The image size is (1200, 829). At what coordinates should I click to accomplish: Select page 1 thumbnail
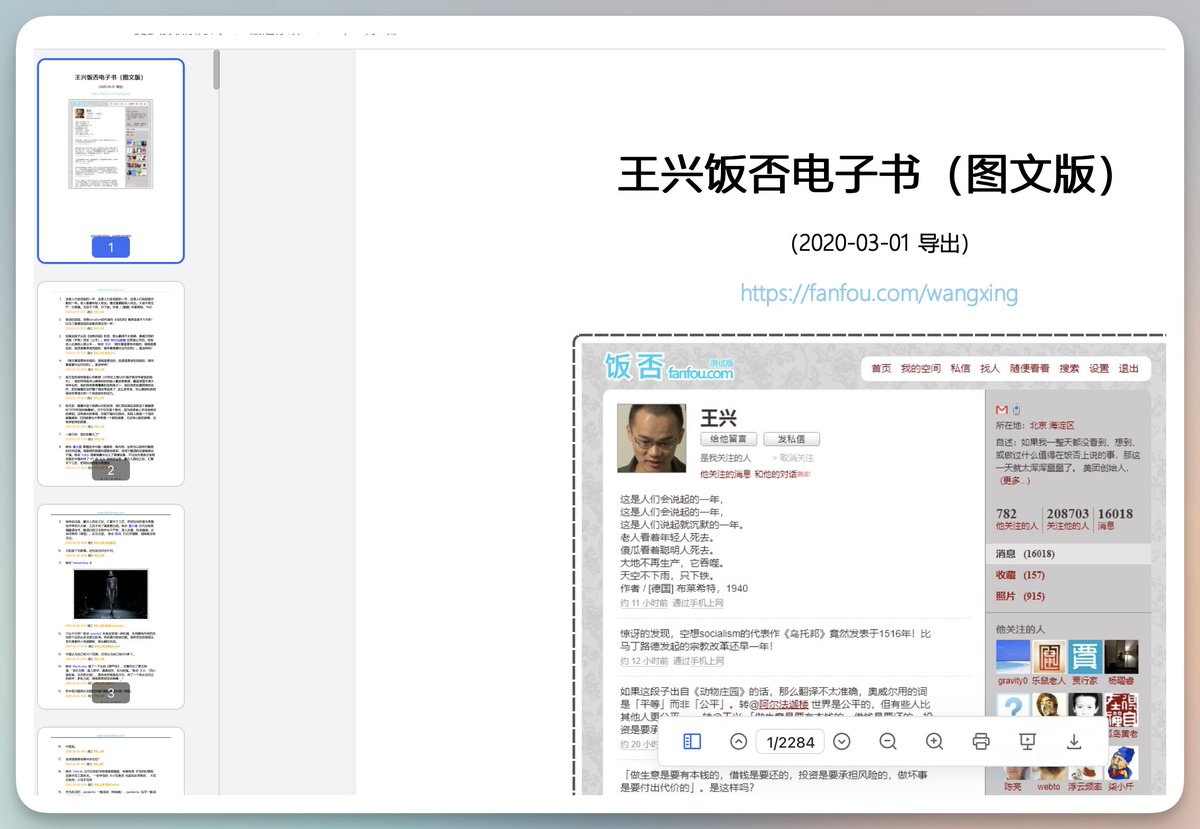[x=111, y=161]
